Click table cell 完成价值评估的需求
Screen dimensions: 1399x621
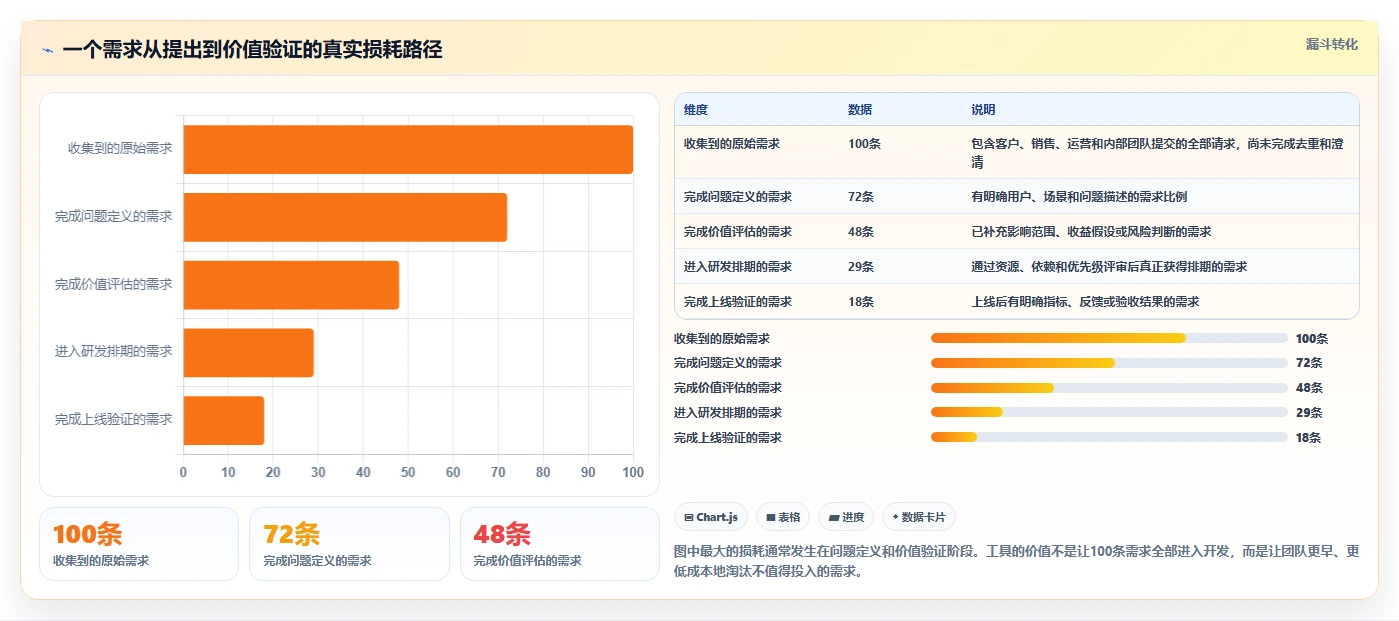click(x=738, y=232)
